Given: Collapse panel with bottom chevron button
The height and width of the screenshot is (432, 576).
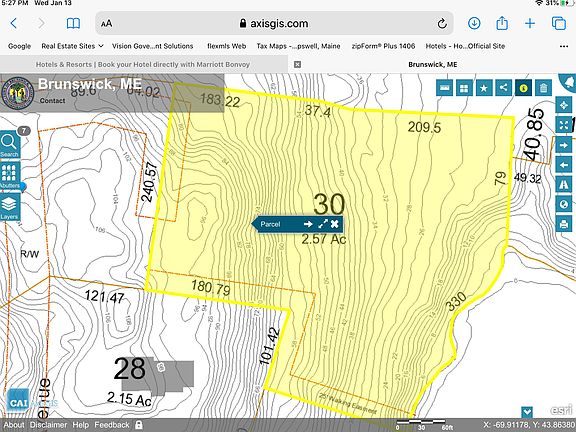Looking at the screenshot, I should [x=527, y=412].
